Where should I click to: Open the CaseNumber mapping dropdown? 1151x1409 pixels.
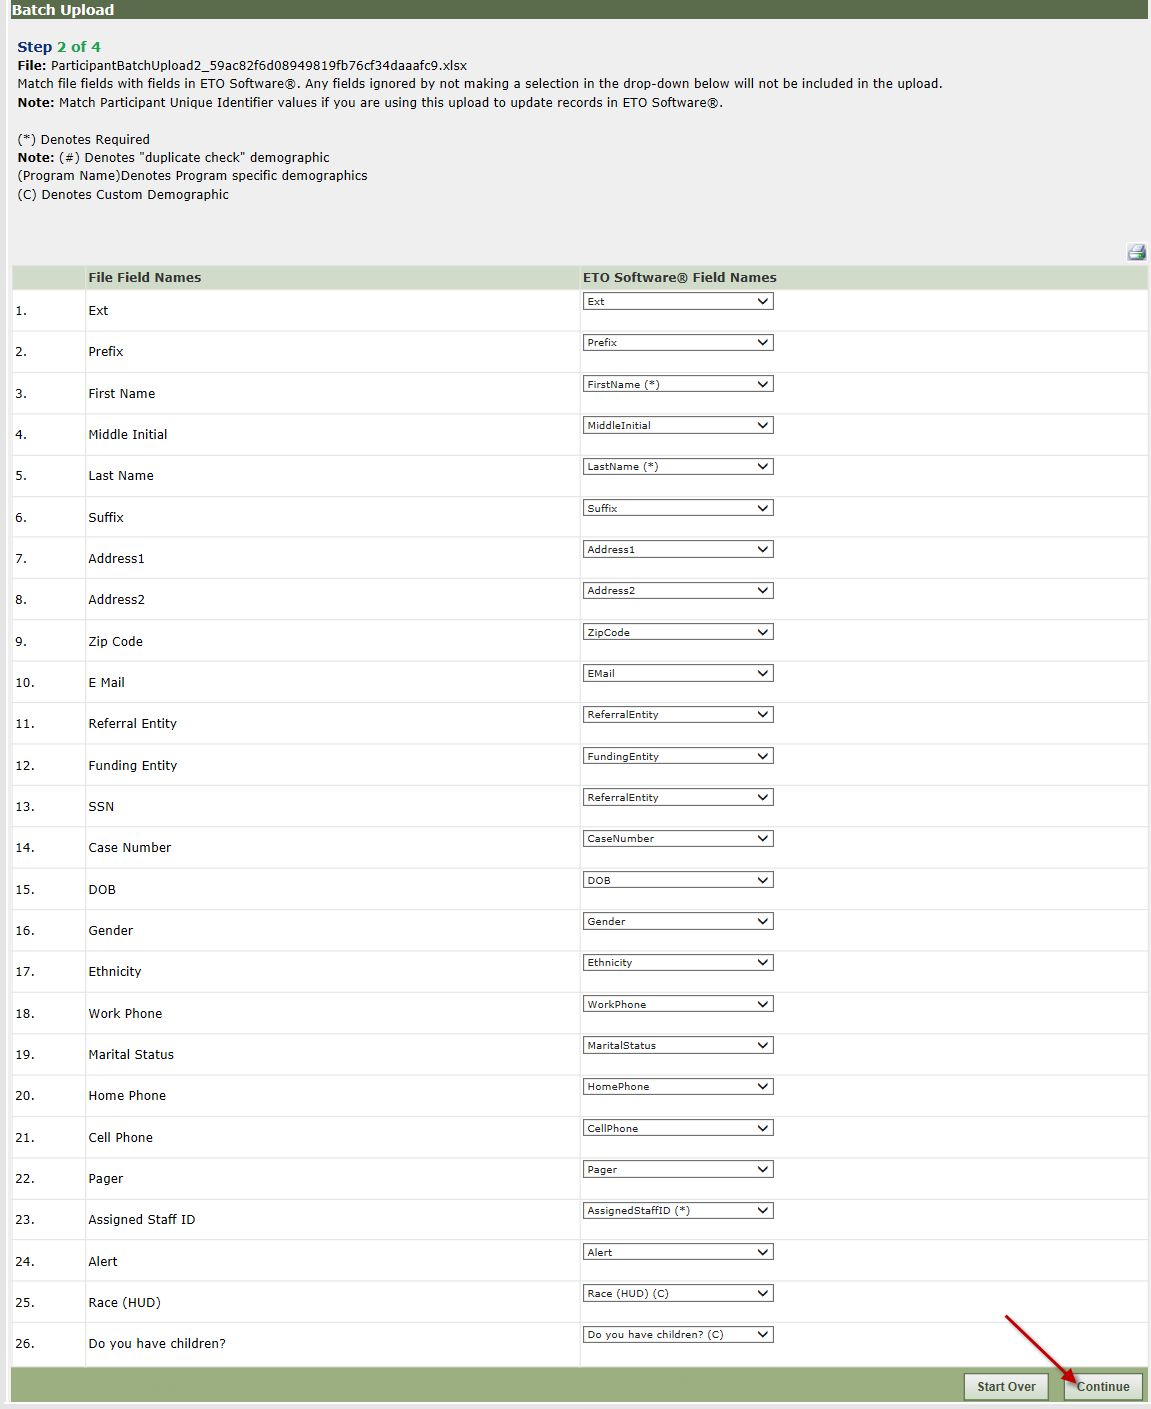pos(678,838)
